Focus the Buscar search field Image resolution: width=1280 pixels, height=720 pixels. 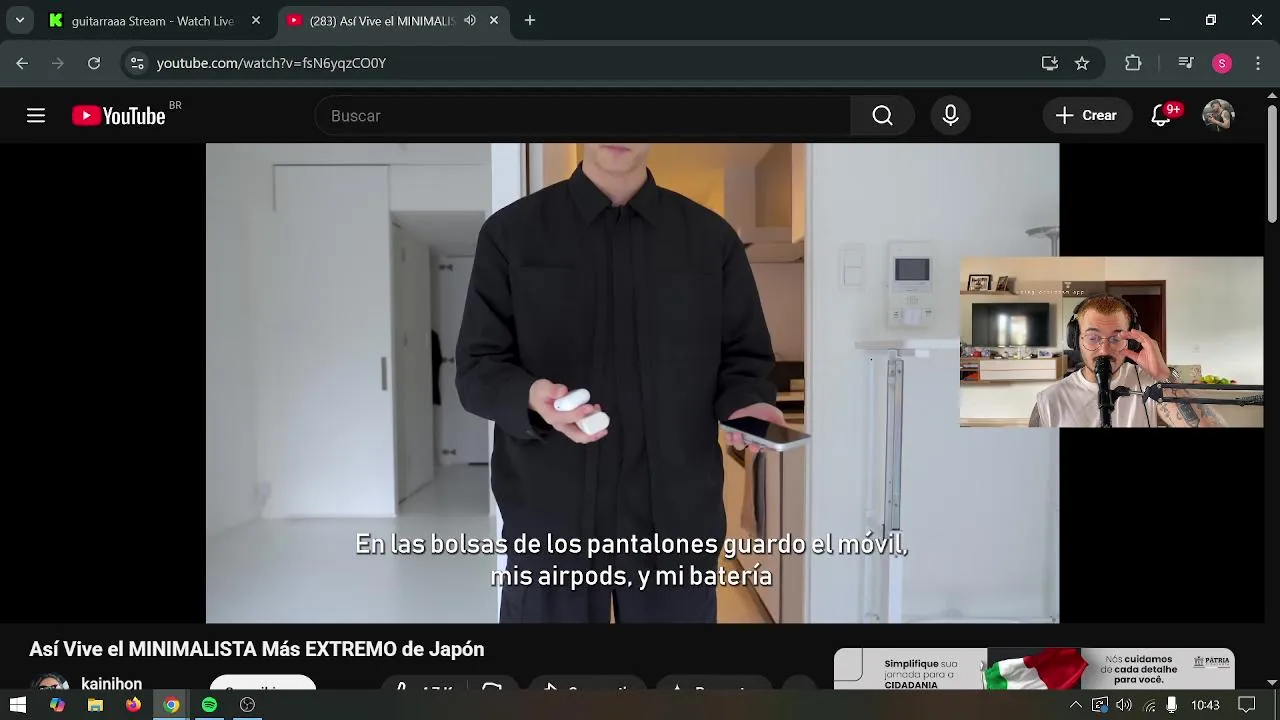(583, 116)
